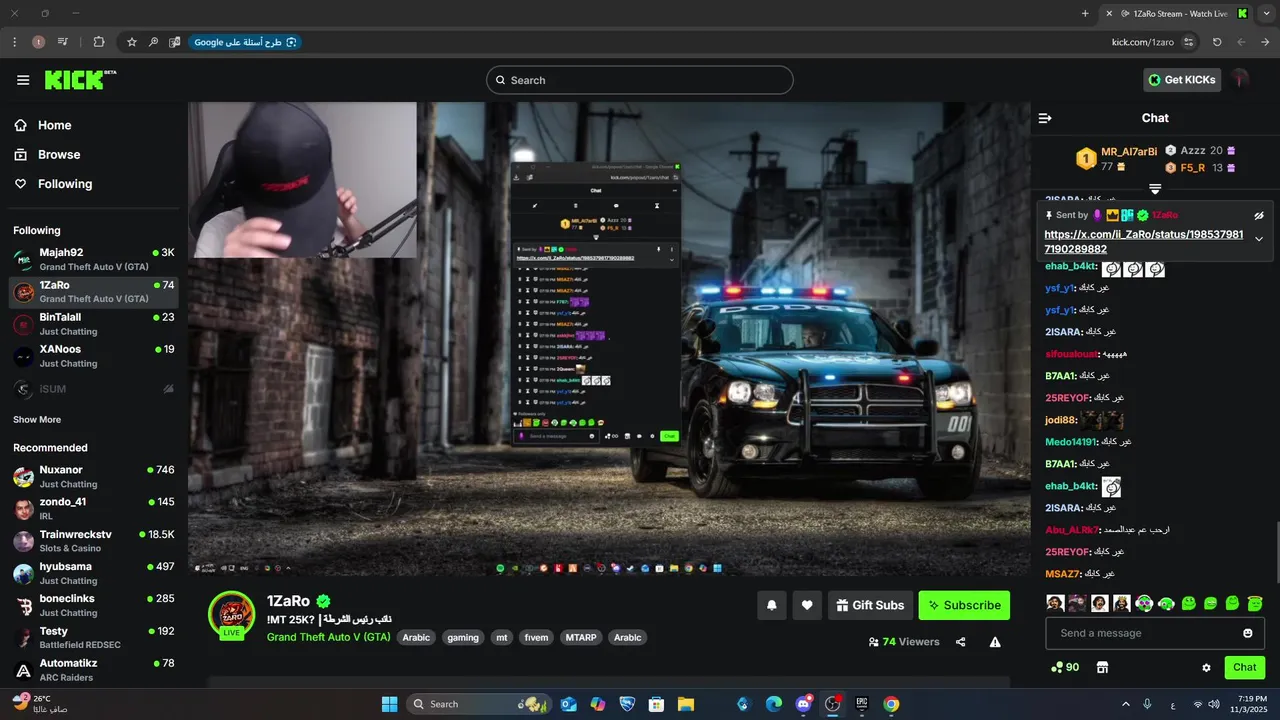This screenshot has width=1280, height=720.
Task: Click Show More under Following
Action: [37, 420]
